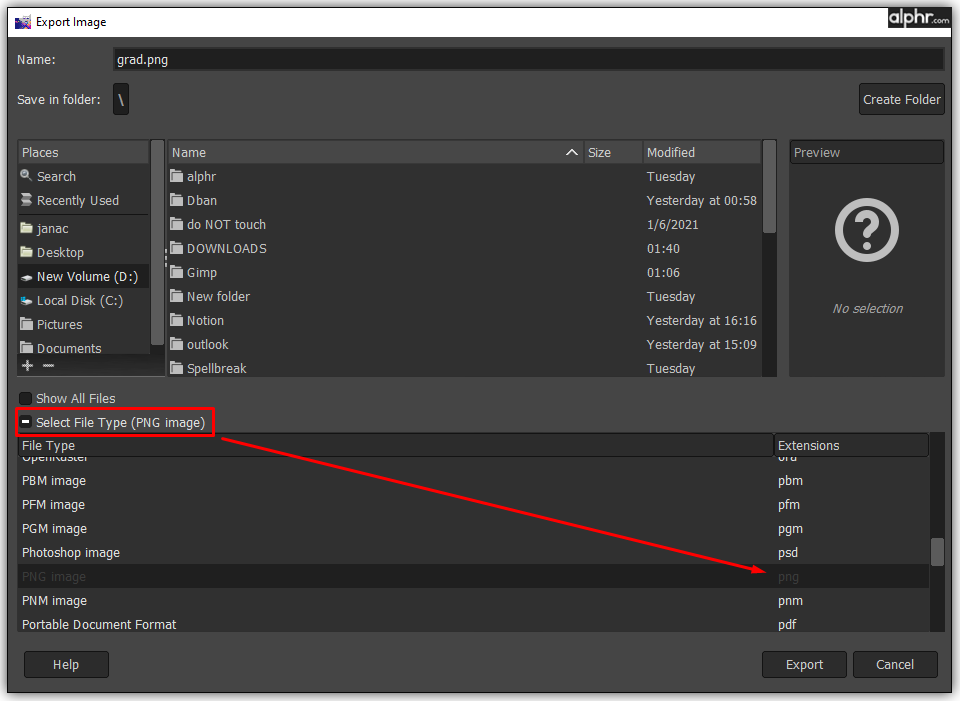The image size is (960, 701).
Task: Click Yesterday at 16:16 modified date
Action: tap(702, 320)
